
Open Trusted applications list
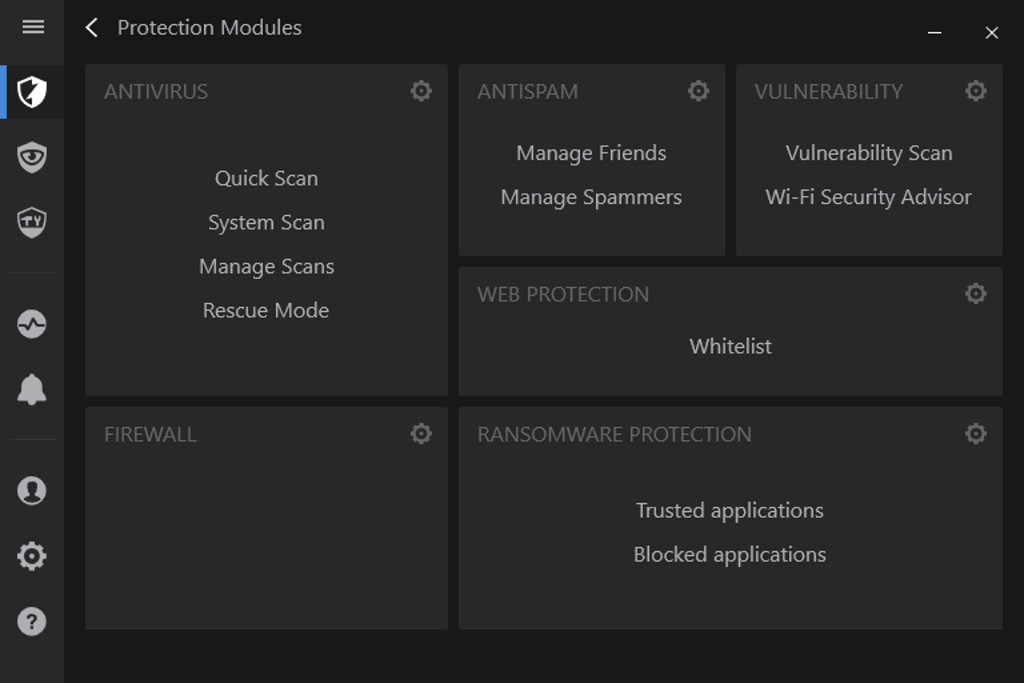(x=730, y=510)
